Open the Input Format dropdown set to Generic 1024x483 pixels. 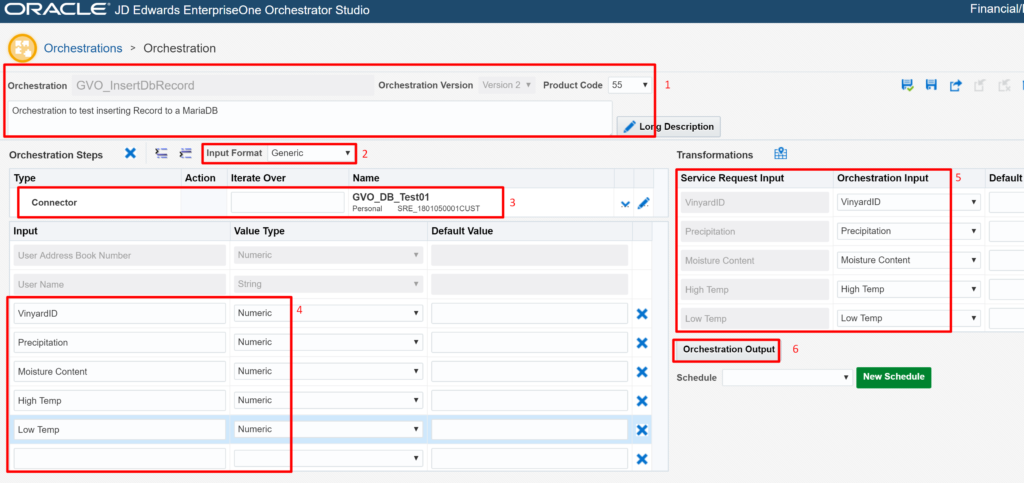(312, 153)
